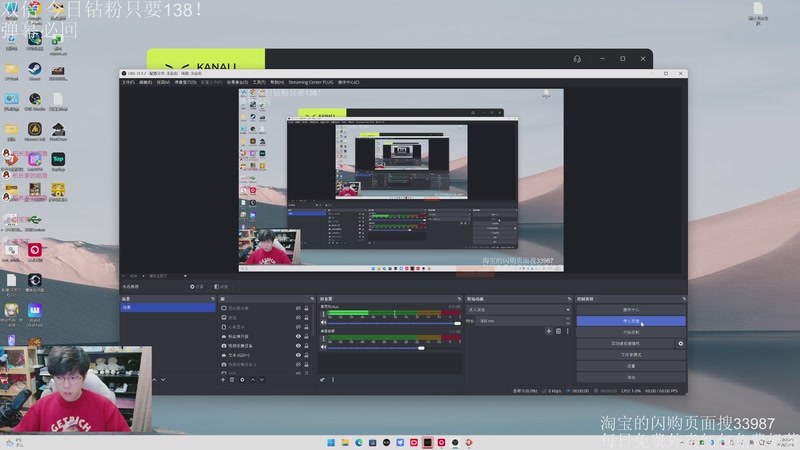
Task: Open View menu in OBS
Action: click(x=163, y=82)
